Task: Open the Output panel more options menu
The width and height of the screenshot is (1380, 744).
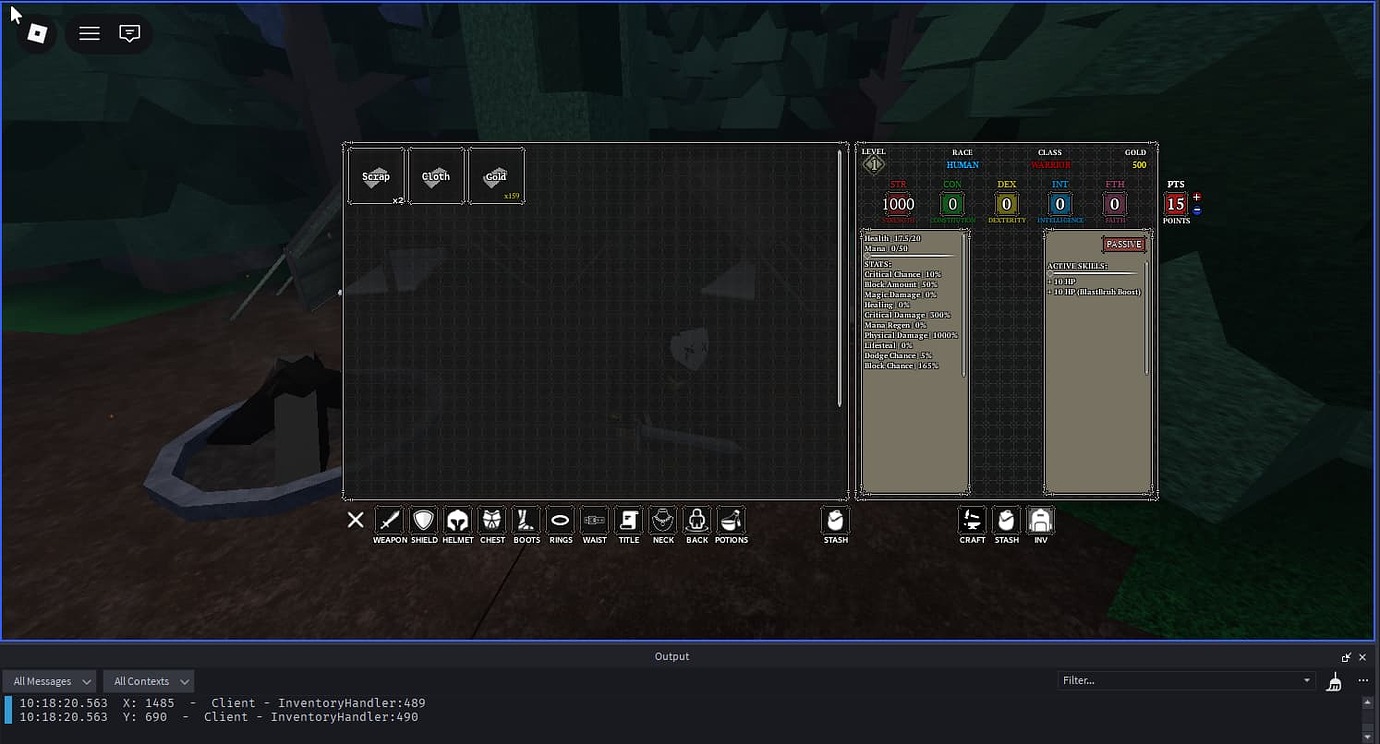Action: tap(1363, 680)
